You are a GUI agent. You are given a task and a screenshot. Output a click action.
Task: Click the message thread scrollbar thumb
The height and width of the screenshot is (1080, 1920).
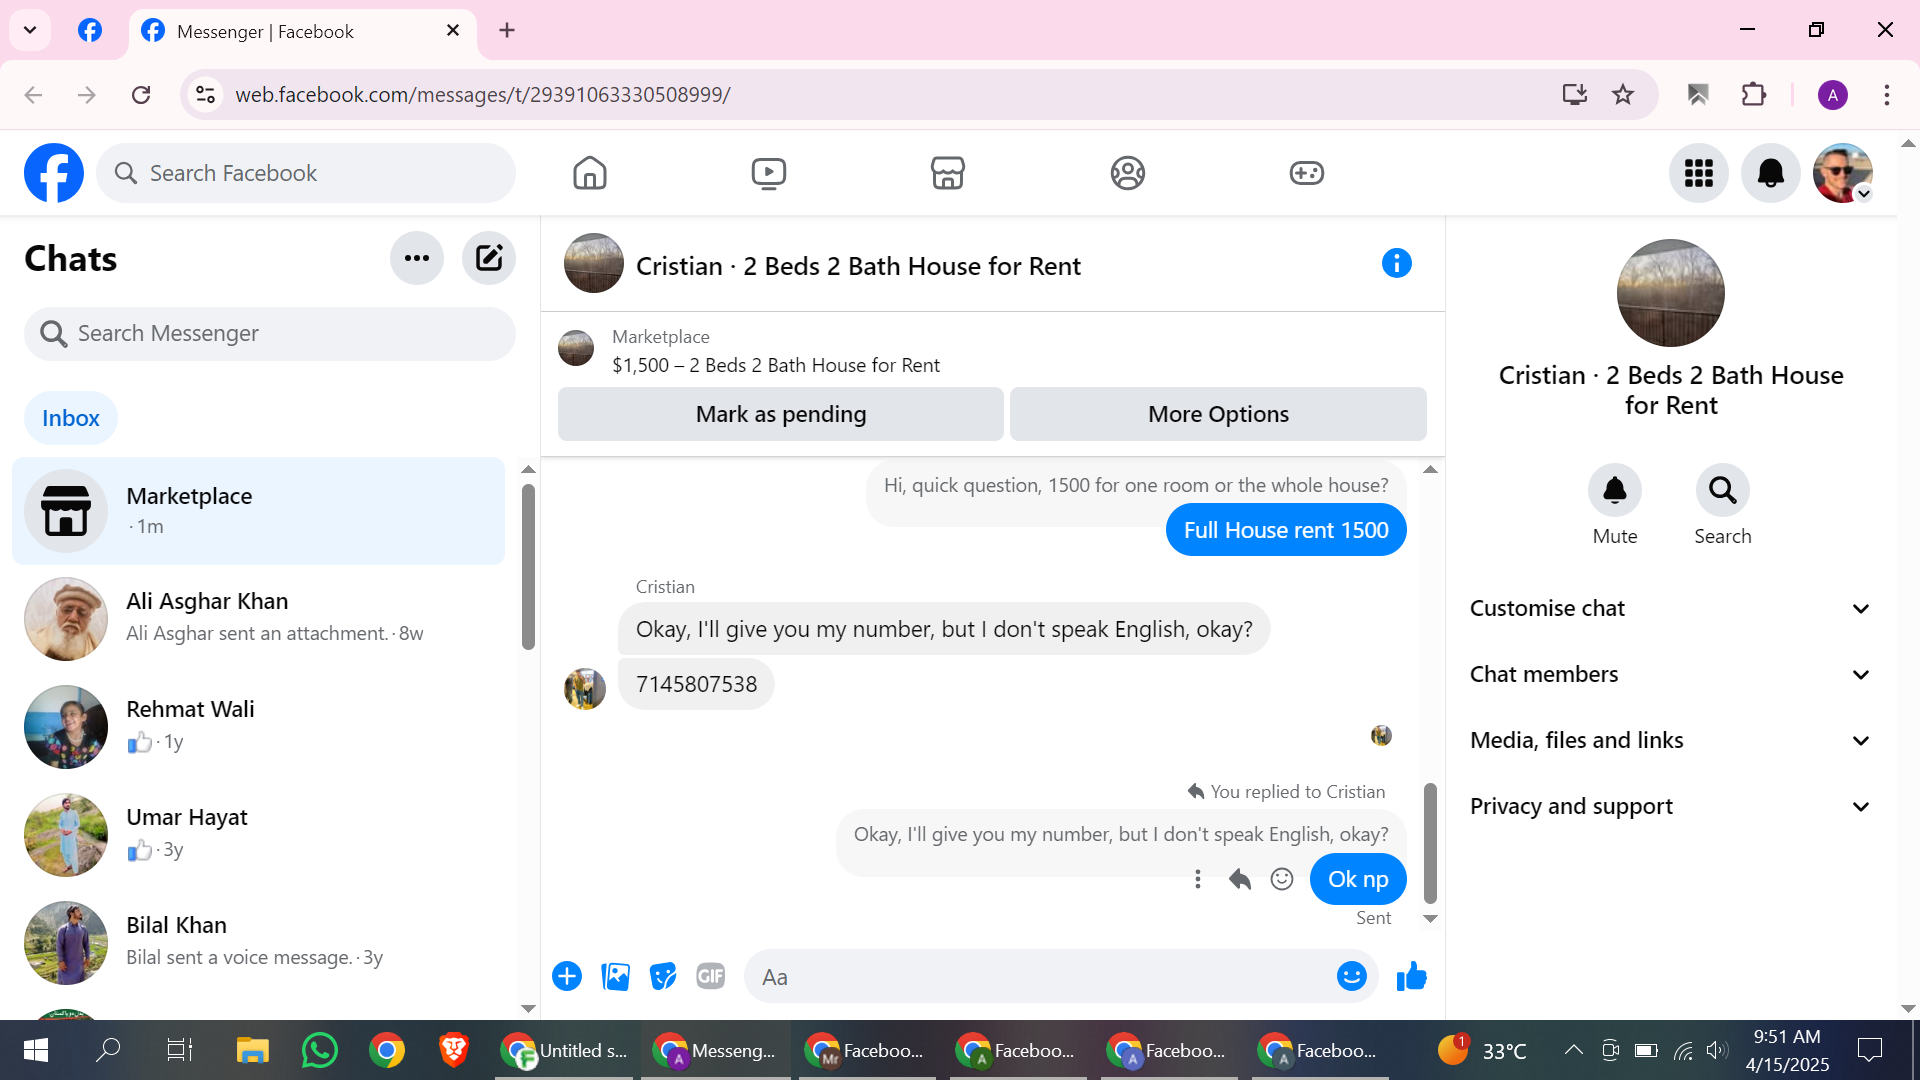tap(1430, 842)
